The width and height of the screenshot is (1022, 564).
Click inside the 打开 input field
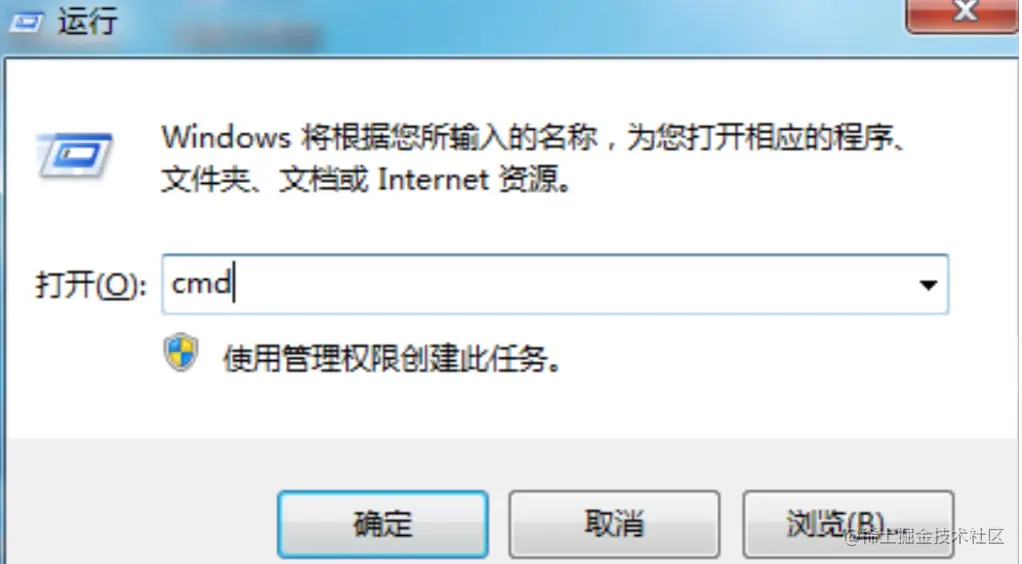[x=555, y=284]
